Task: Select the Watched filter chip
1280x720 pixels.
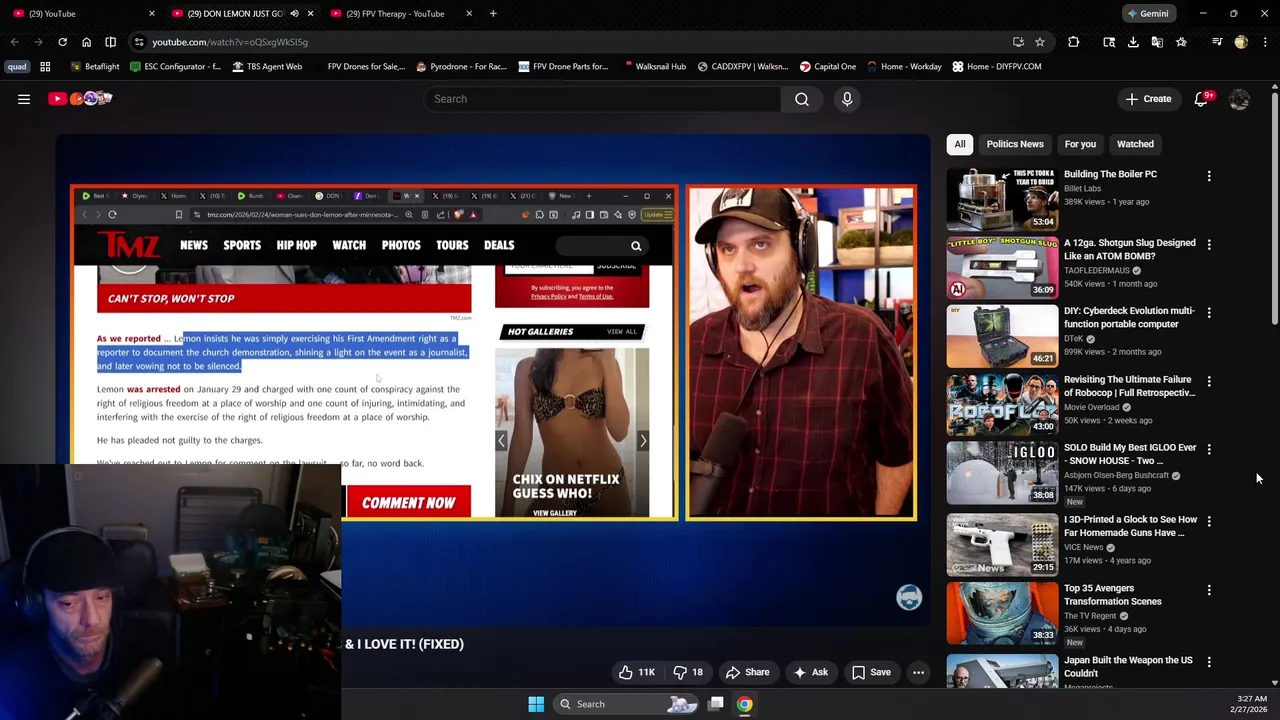Action: 1135,144
